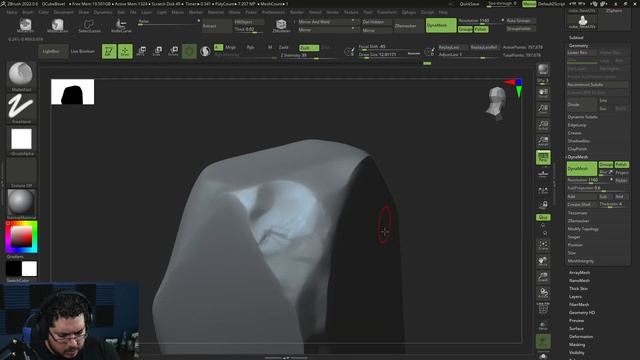Image resolution: width=640 pixels, height=360 pixels.
Task: Toggle the Zsub button
Action: [x=309, y=48]
